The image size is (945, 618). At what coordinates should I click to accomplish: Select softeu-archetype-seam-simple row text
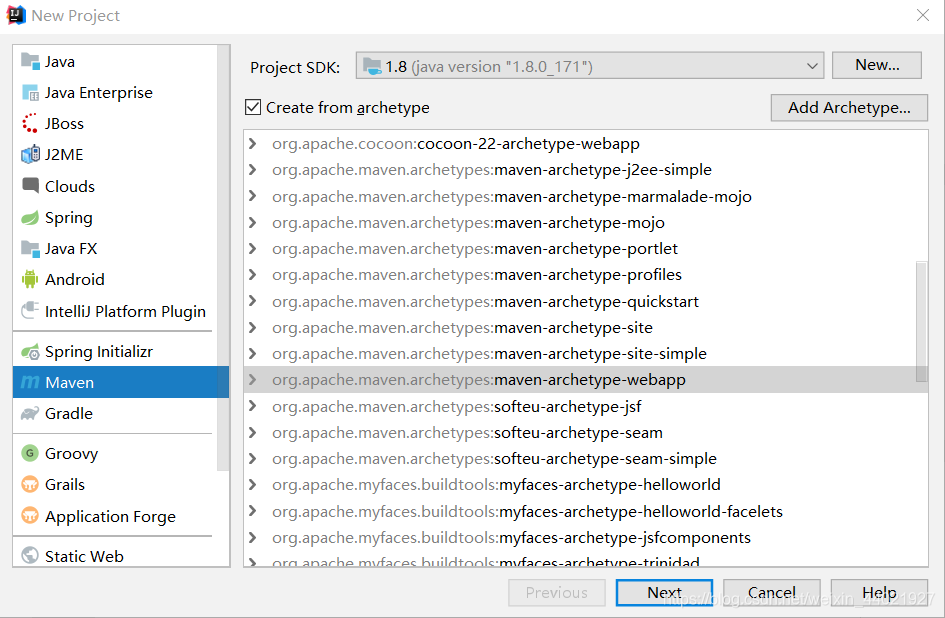(494, 458)
